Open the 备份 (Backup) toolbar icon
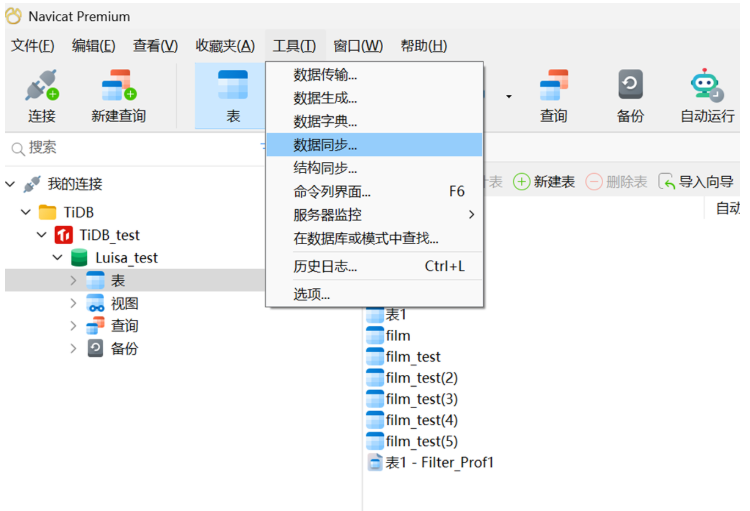The height and width of the screenshot is (511, 750). (630, 96)
